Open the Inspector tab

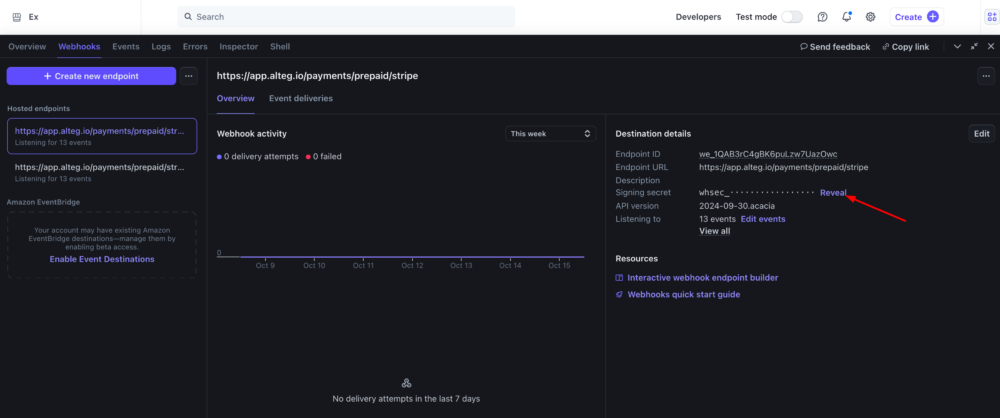239,47
